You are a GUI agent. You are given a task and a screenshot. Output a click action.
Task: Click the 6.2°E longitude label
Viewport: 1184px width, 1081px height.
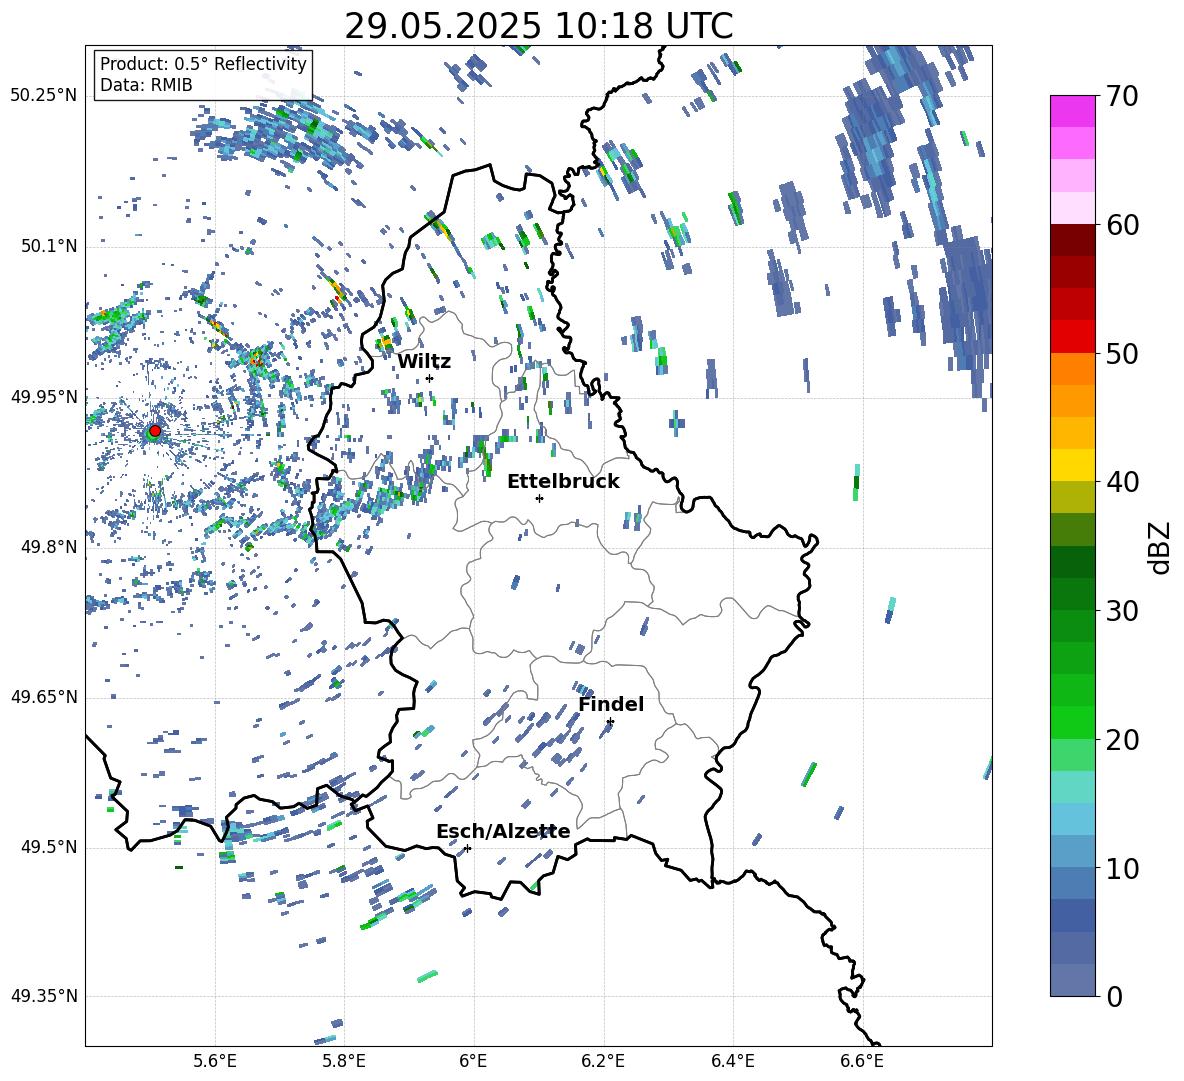pyautogui.click(x=603, y=1061)
